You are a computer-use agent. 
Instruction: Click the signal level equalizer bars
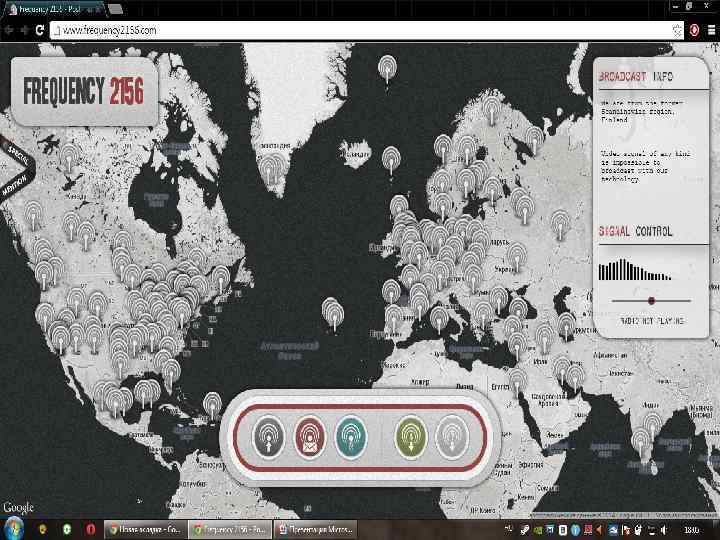click(x=635, y=270)
